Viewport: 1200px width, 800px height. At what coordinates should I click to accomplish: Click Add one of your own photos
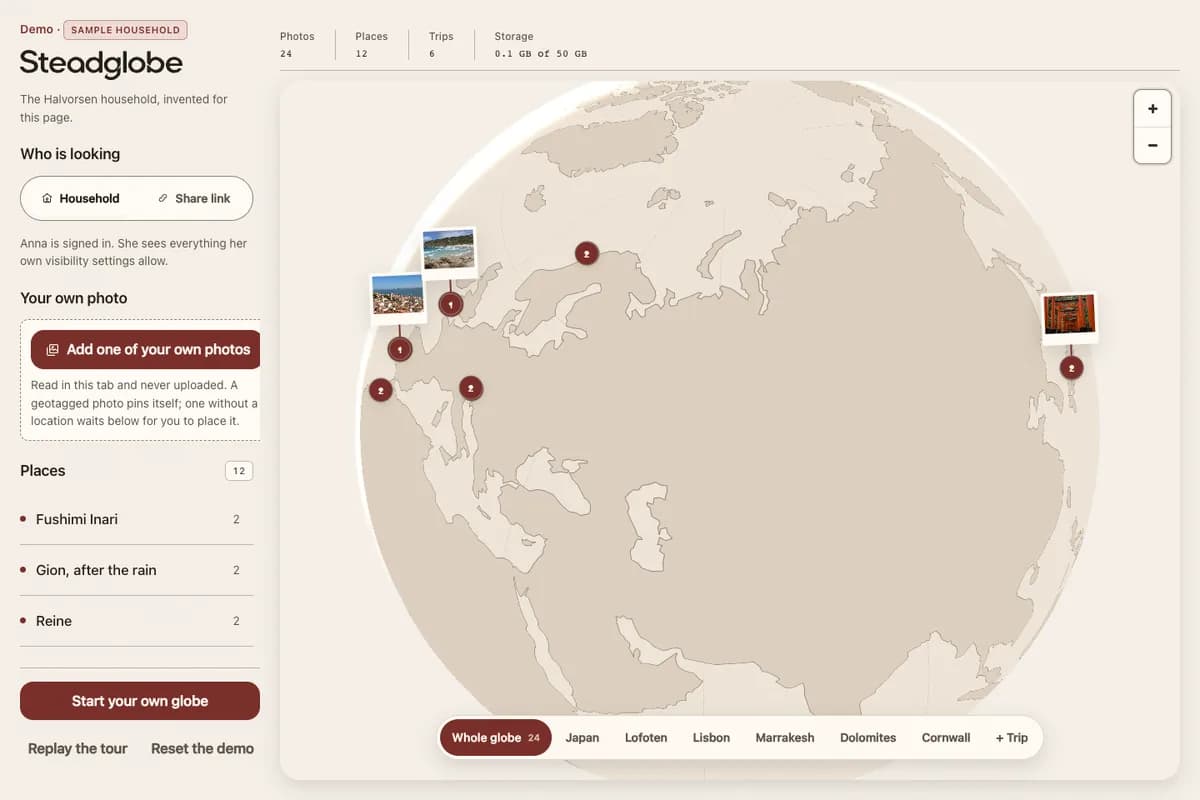(x=146, y=349)
